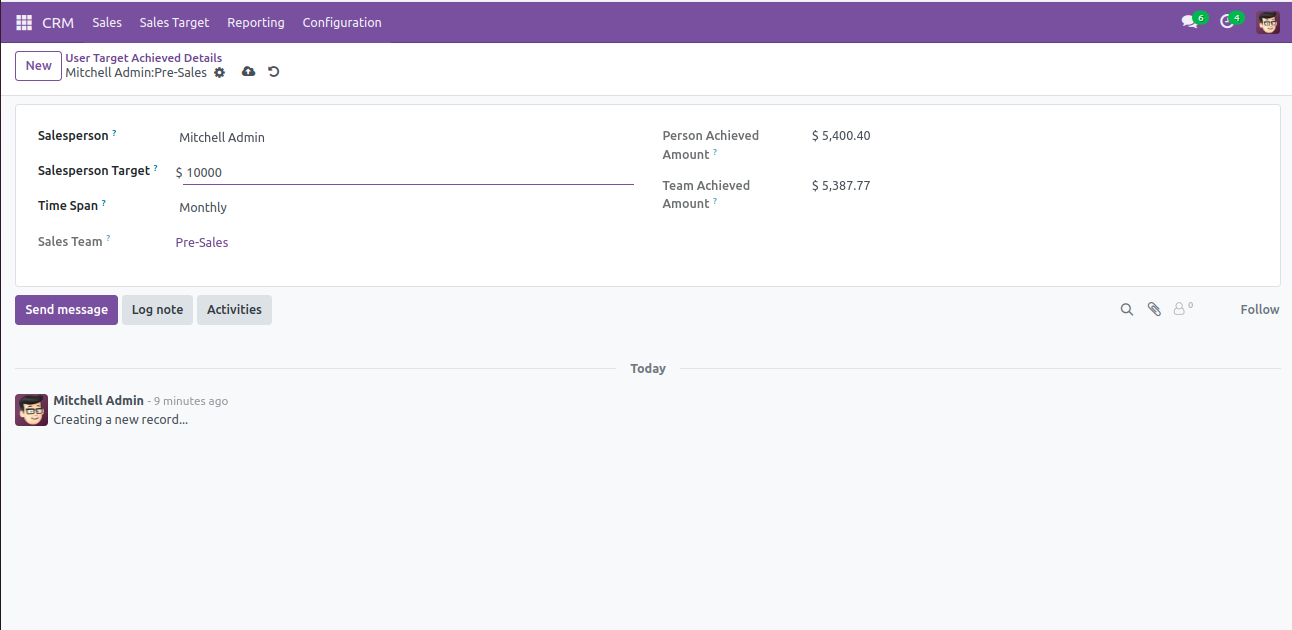Open the Reporting menu
1292x630 pixels.
click(255, 22)
